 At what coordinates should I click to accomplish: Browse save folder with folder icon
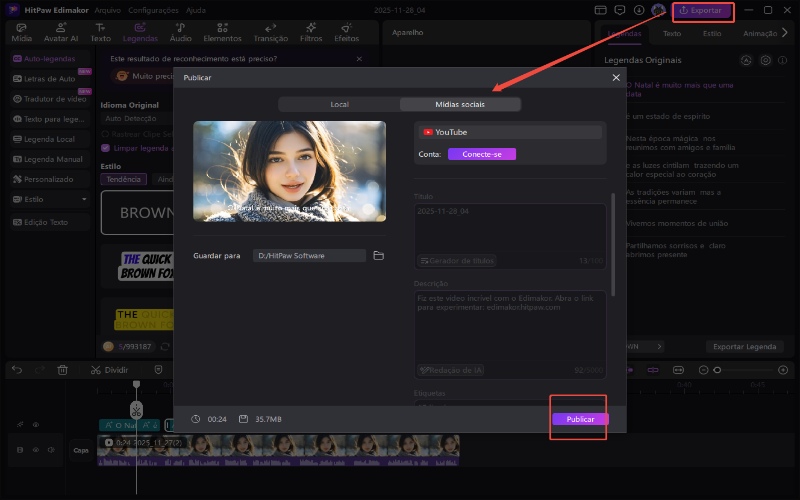(x=379, y=256)
